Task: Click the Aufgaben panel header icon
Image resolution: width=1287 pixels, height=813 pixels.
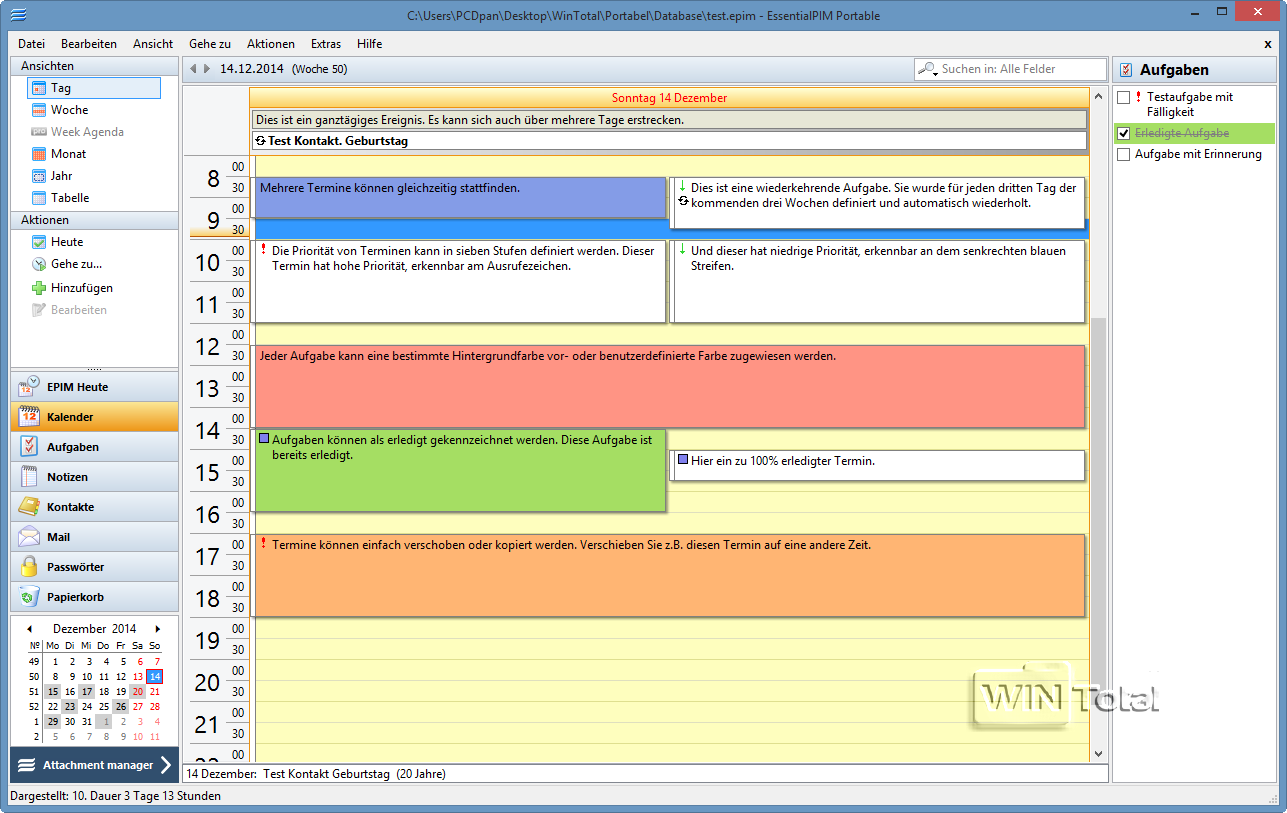Action: coord(1127,70)
